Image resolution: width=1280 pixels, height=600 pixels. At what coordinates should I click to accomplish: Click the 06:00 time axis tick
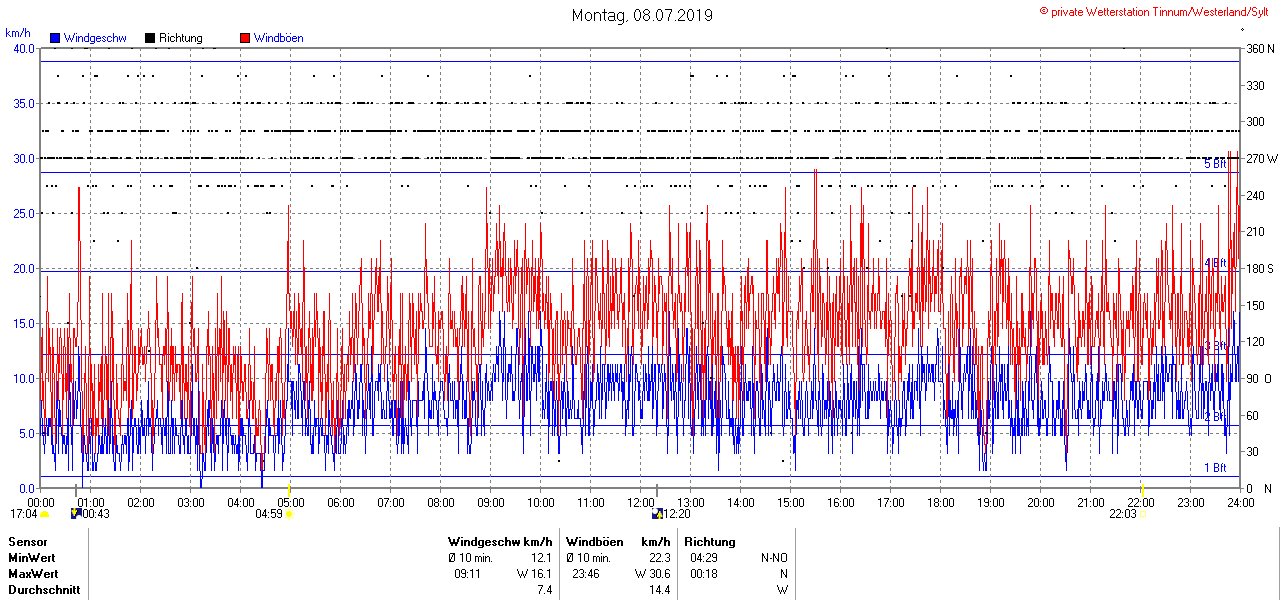340,502
